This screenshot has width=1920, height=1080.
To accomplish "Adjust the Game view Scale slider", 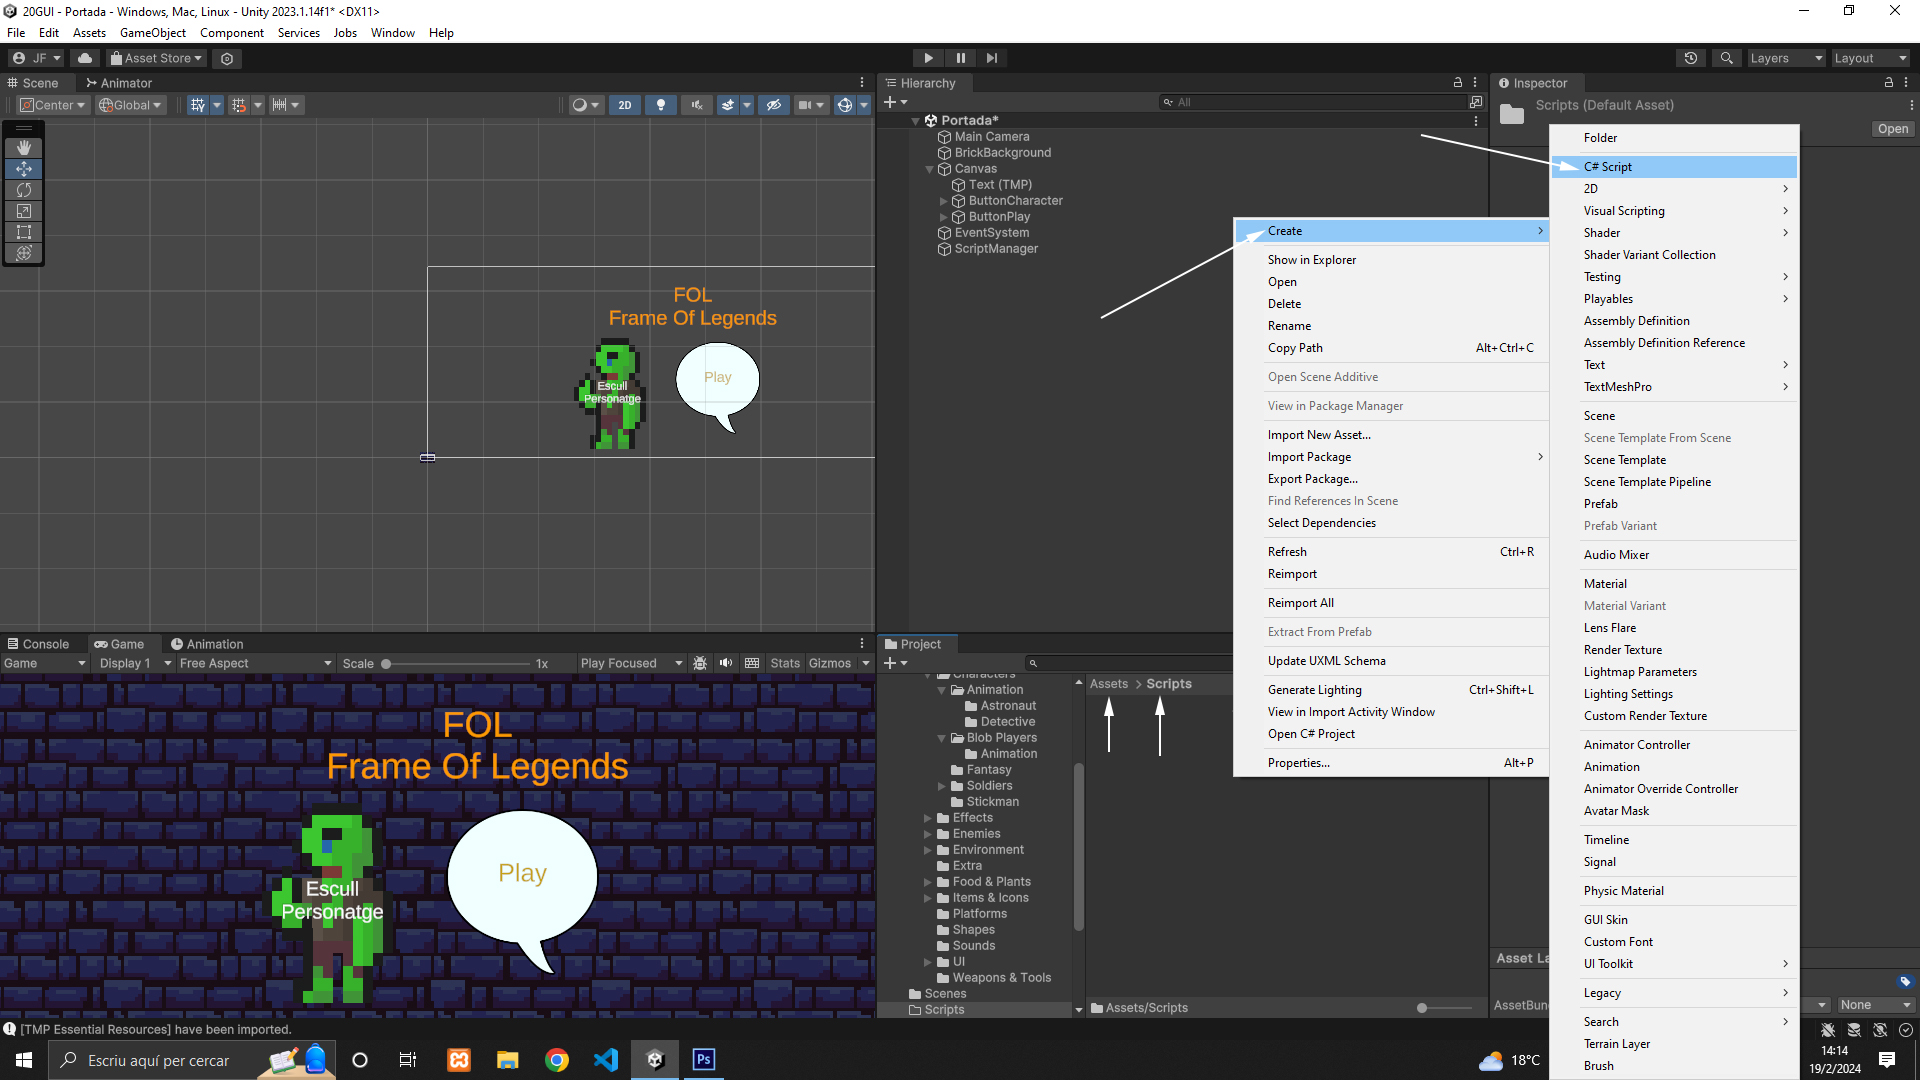I will point(386,663).
